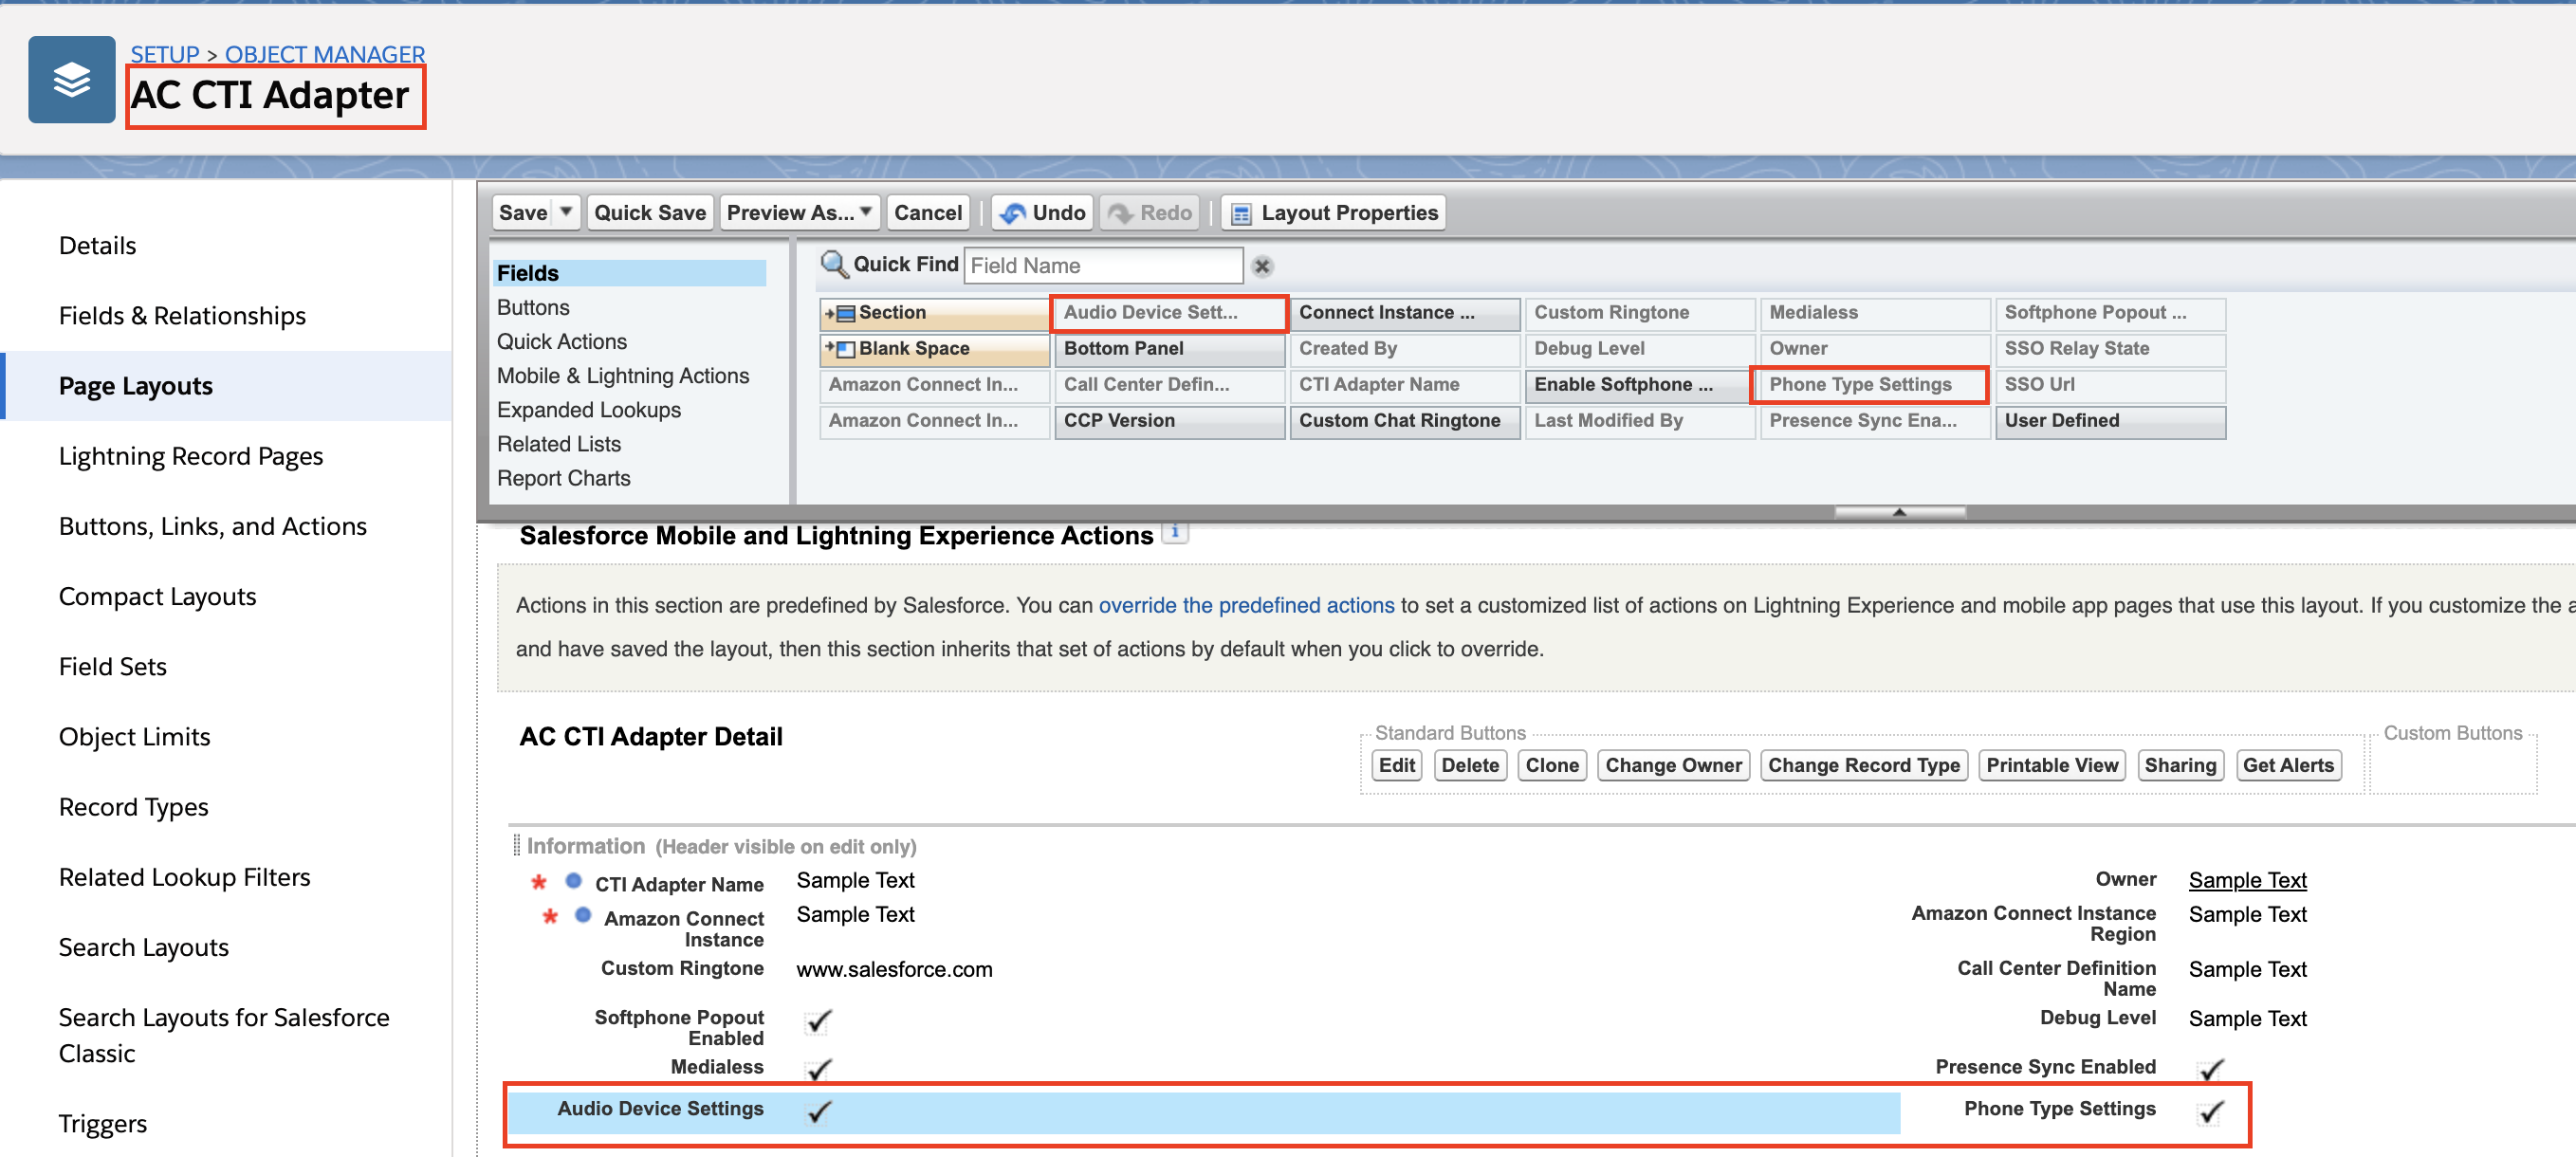Open Lightning Record Pages in the sidebar

point(190,456)
